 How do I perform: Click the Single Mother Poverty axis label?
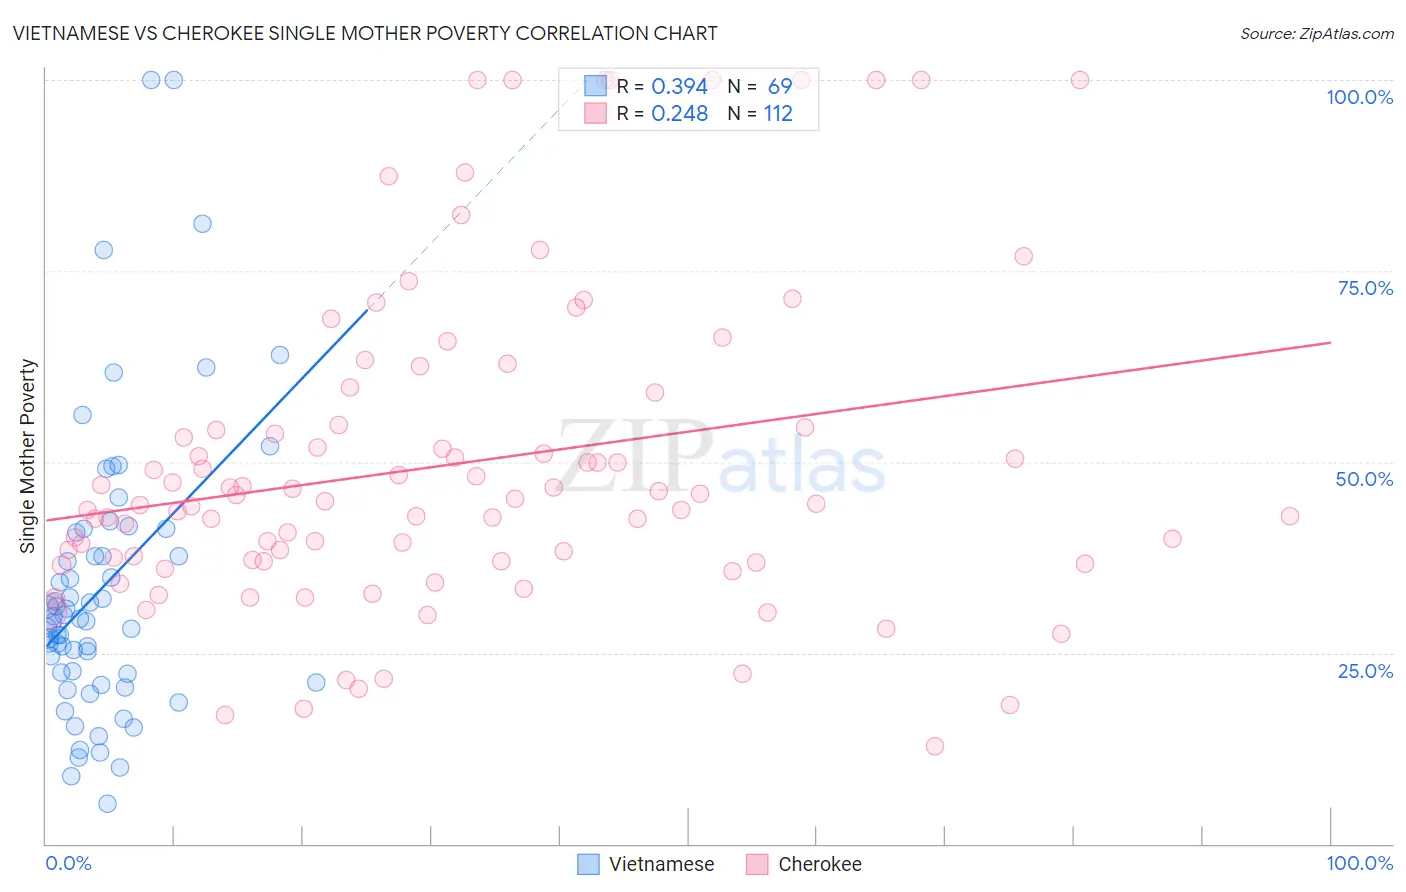[28, 456]
